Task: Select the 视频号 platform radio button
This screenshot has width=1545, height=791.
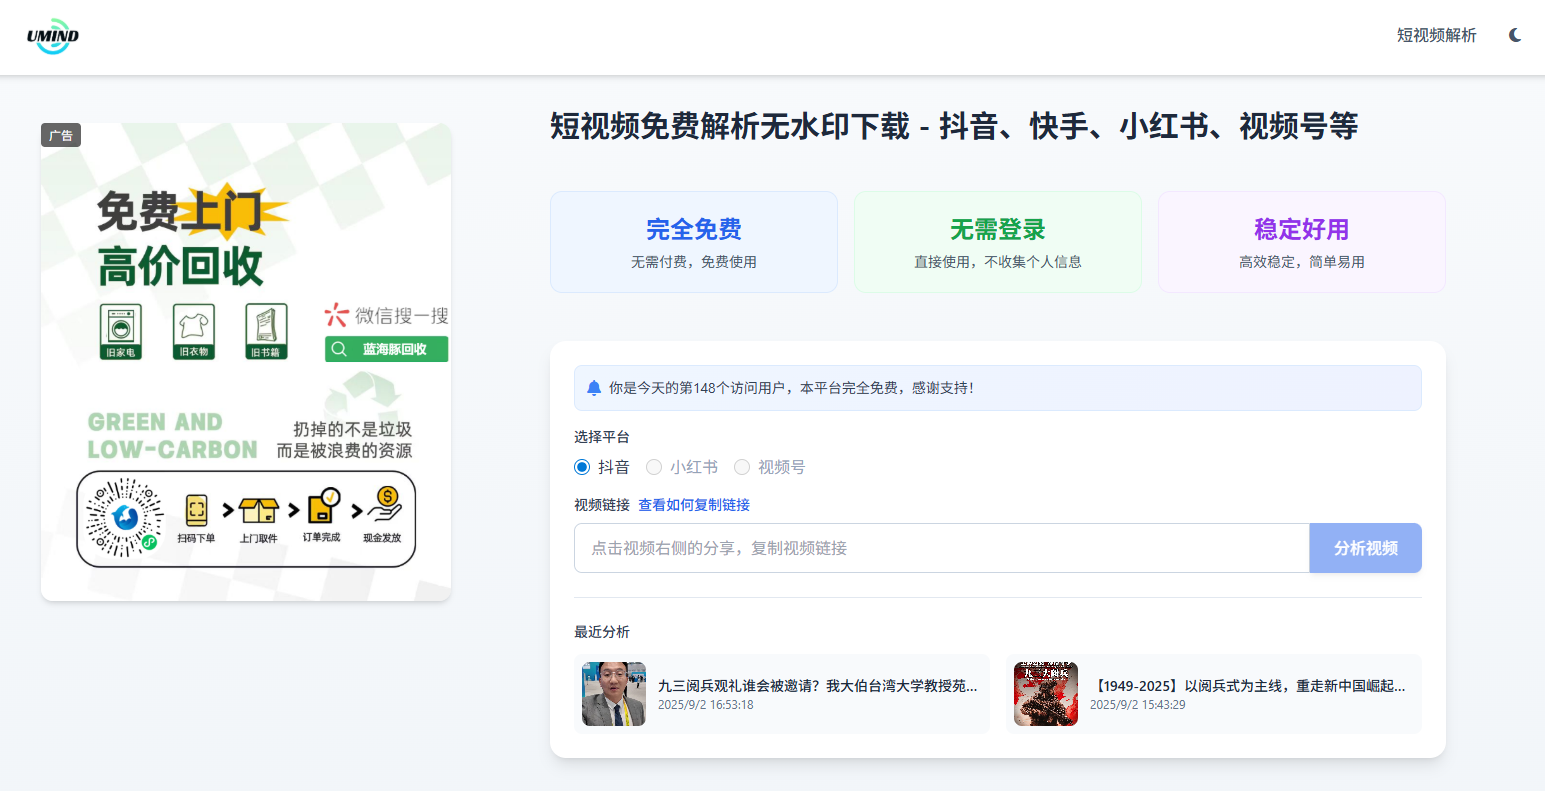Action: tap(742, 467)
